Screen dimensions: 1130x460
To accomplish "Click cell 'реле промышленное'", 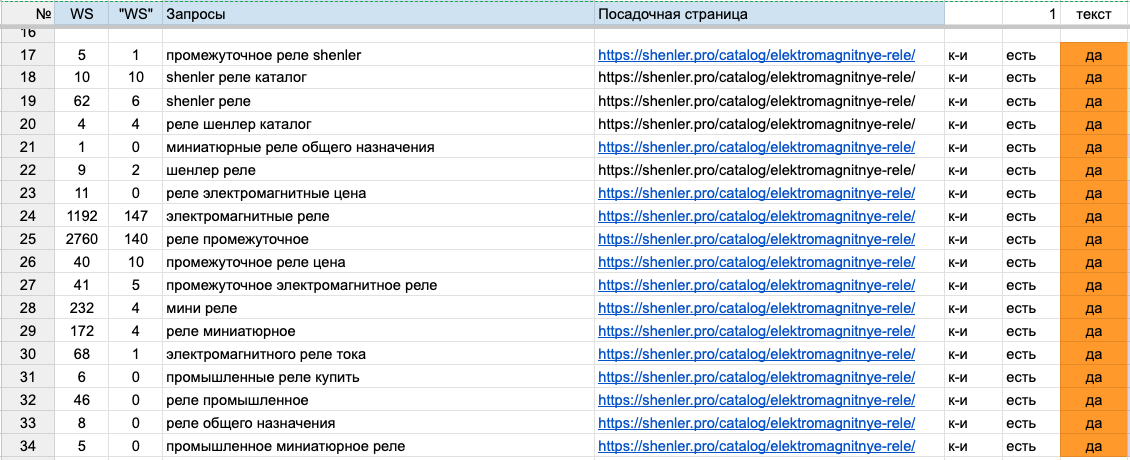I will (x=378, y=400).
